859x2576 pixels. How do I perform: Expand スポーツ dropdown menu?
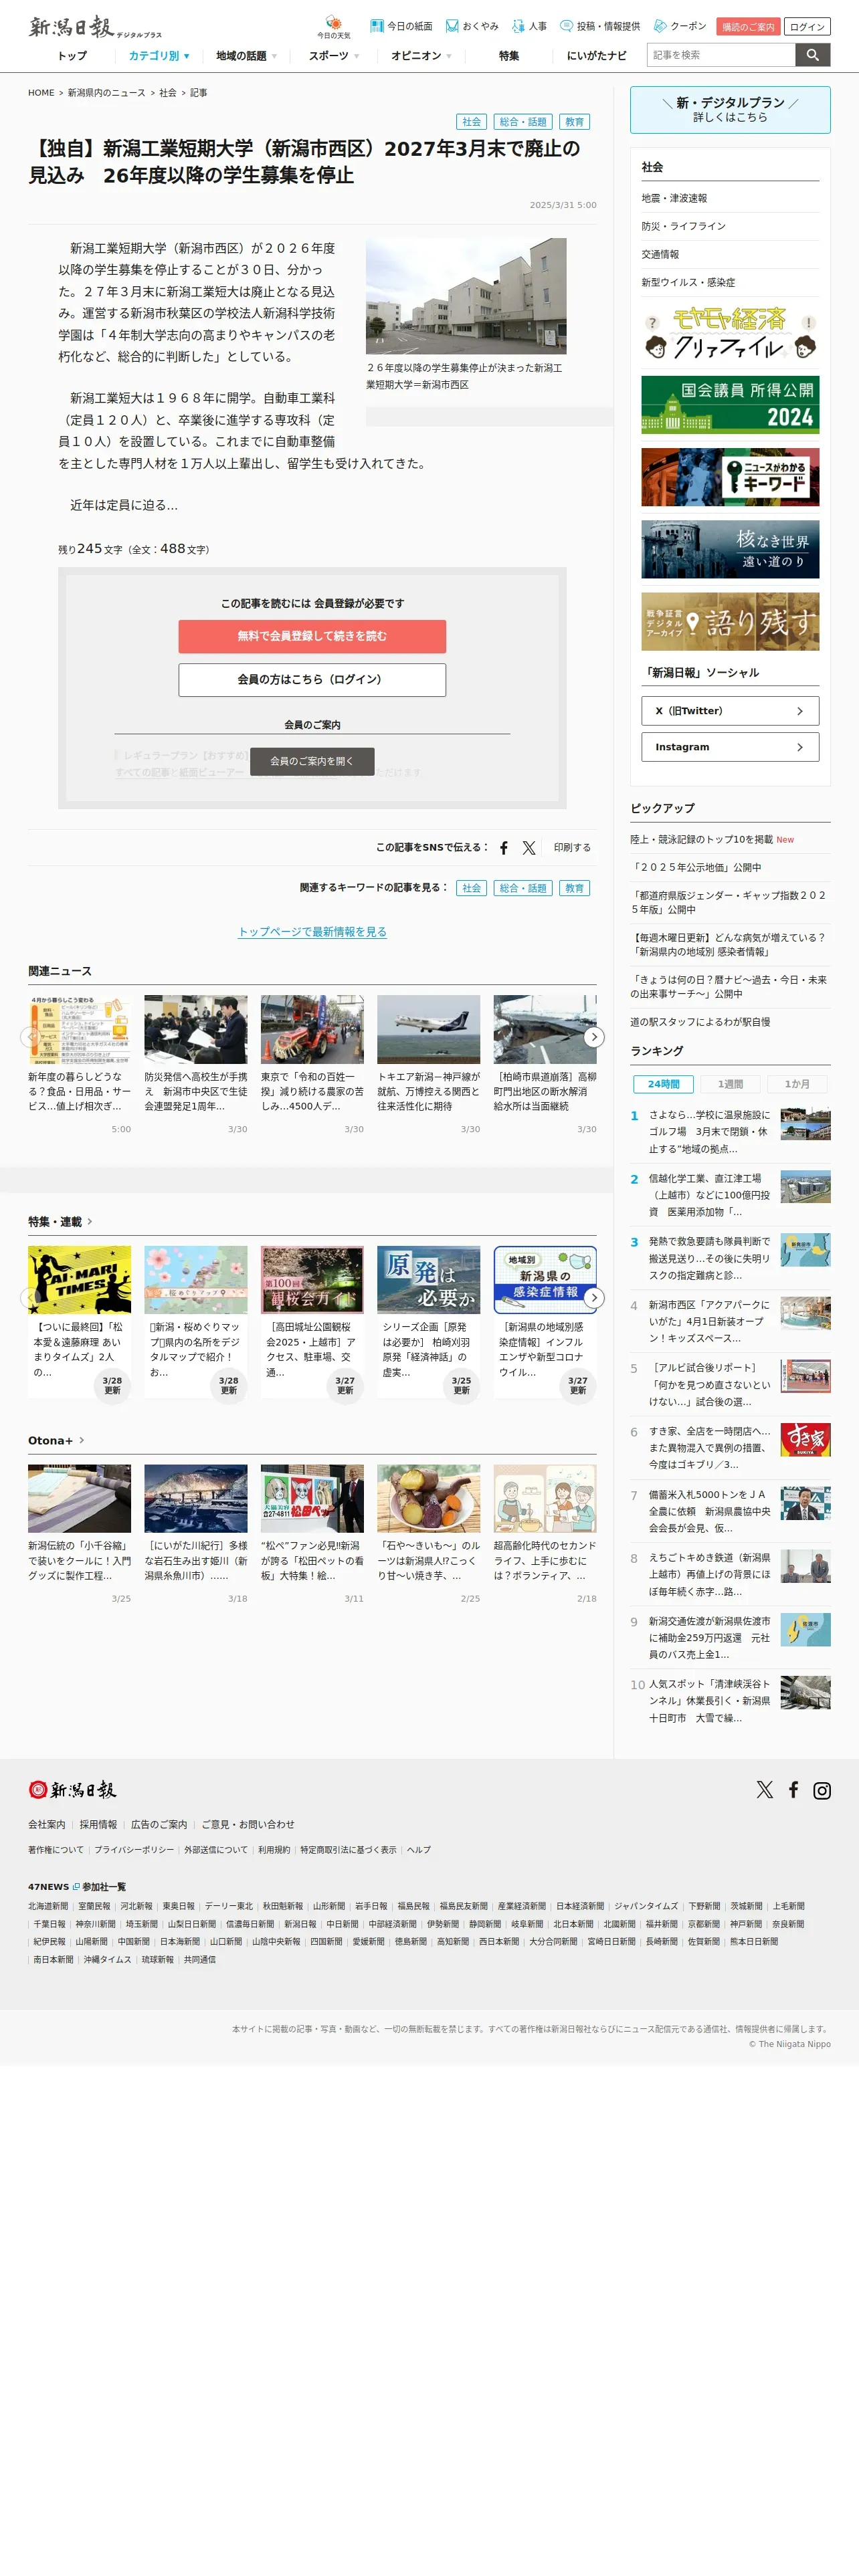tap(333, 56)
